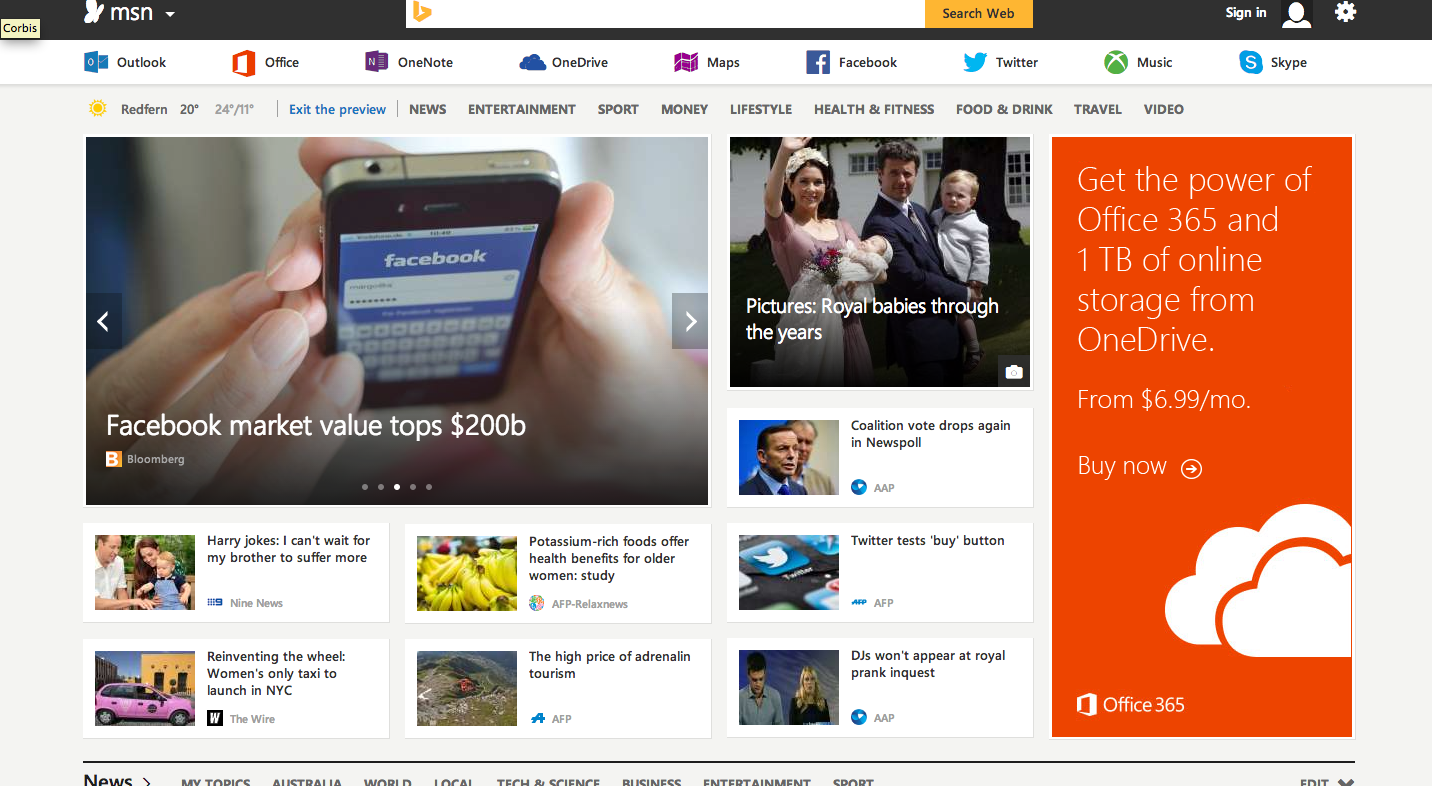Image resolution: width=1432 pixels, height=786 pixels.
Task: Click the Sign in link
Action: point(1246,13)
